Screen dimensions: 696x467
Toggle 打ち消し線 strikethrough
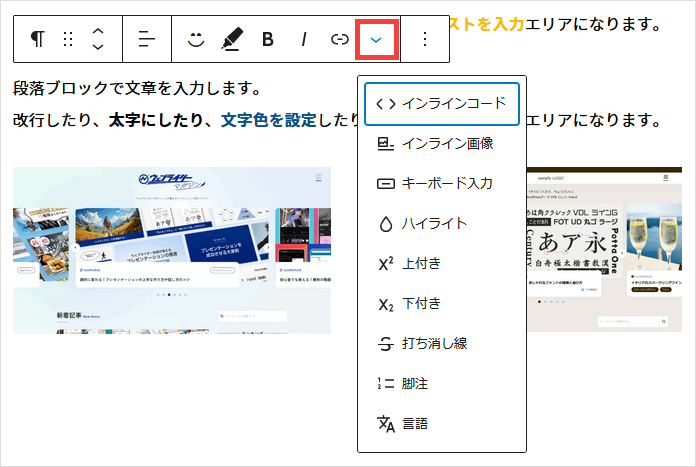click(x=442, y=343)
